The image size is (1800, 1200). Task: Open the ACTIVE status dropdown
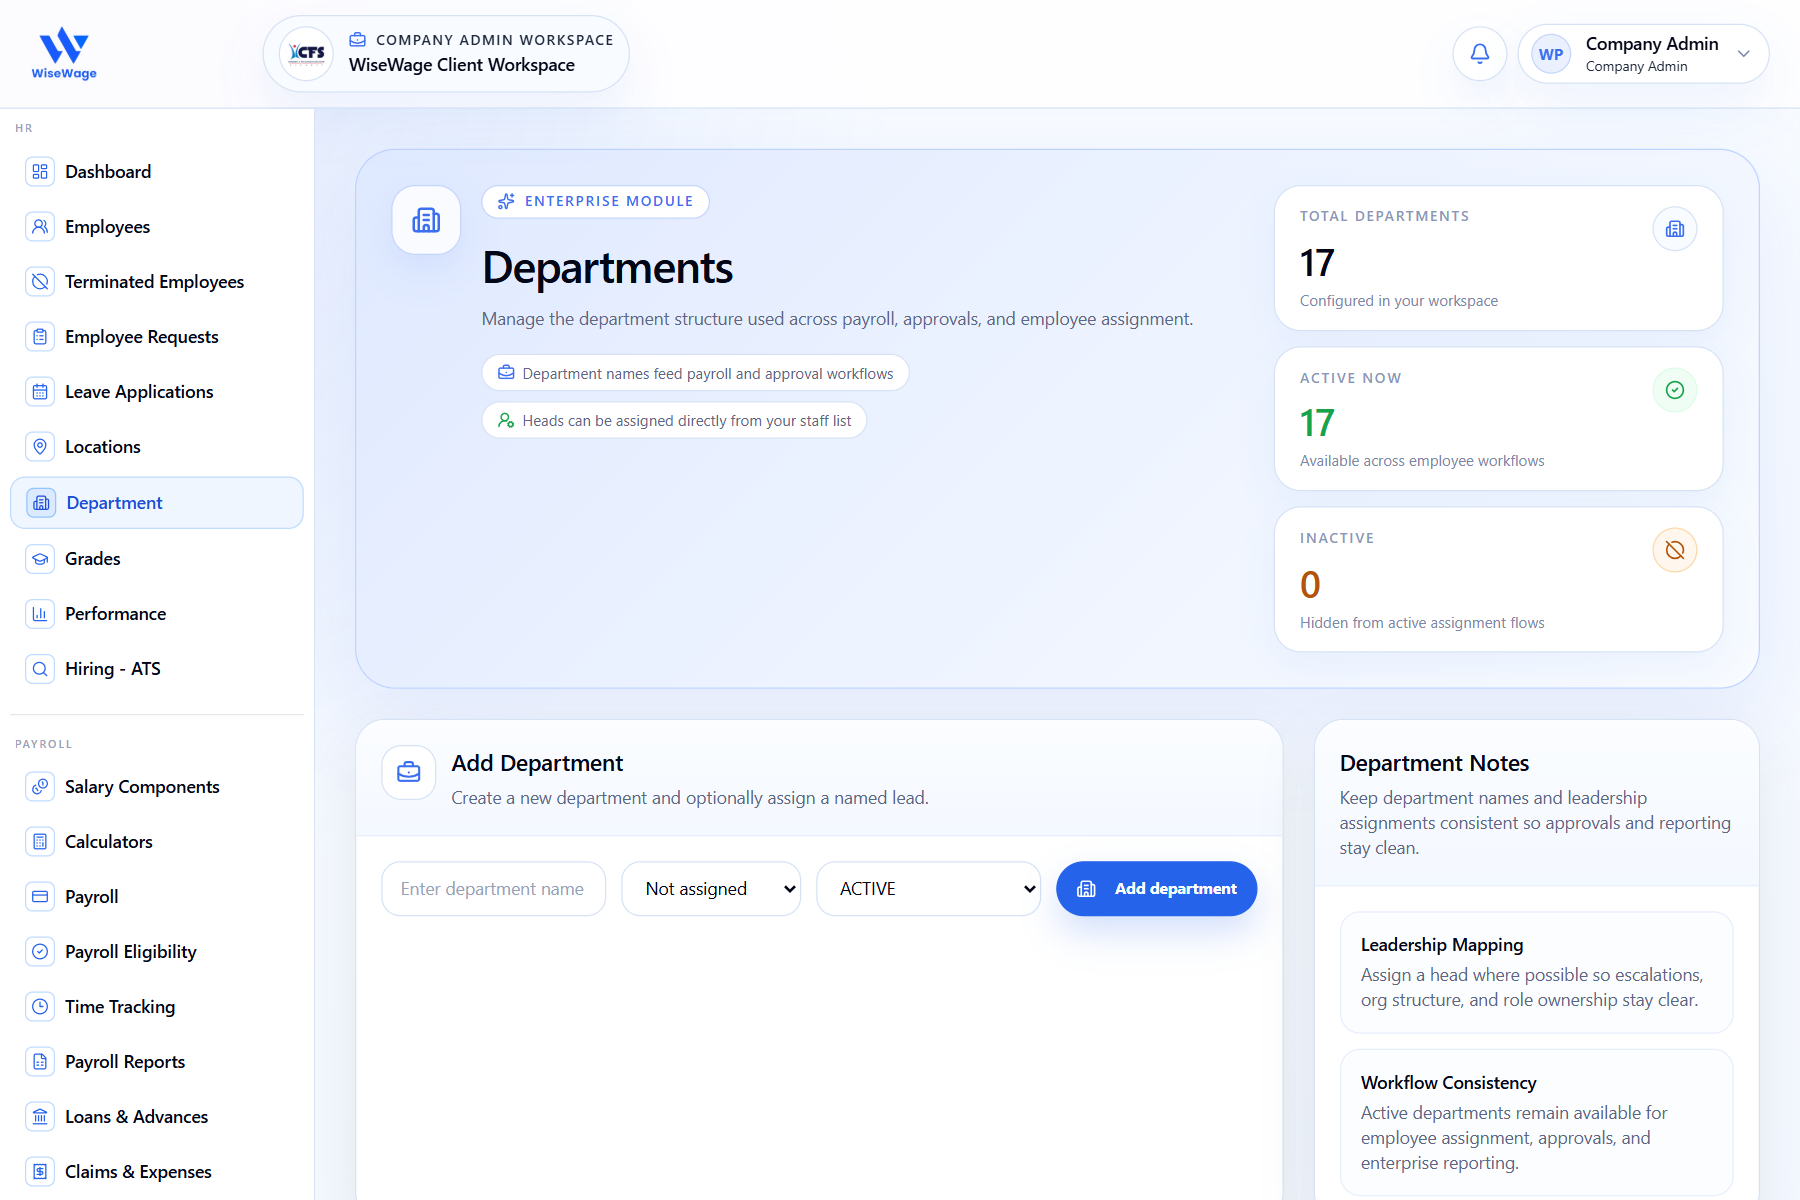[x=929, y=889]
